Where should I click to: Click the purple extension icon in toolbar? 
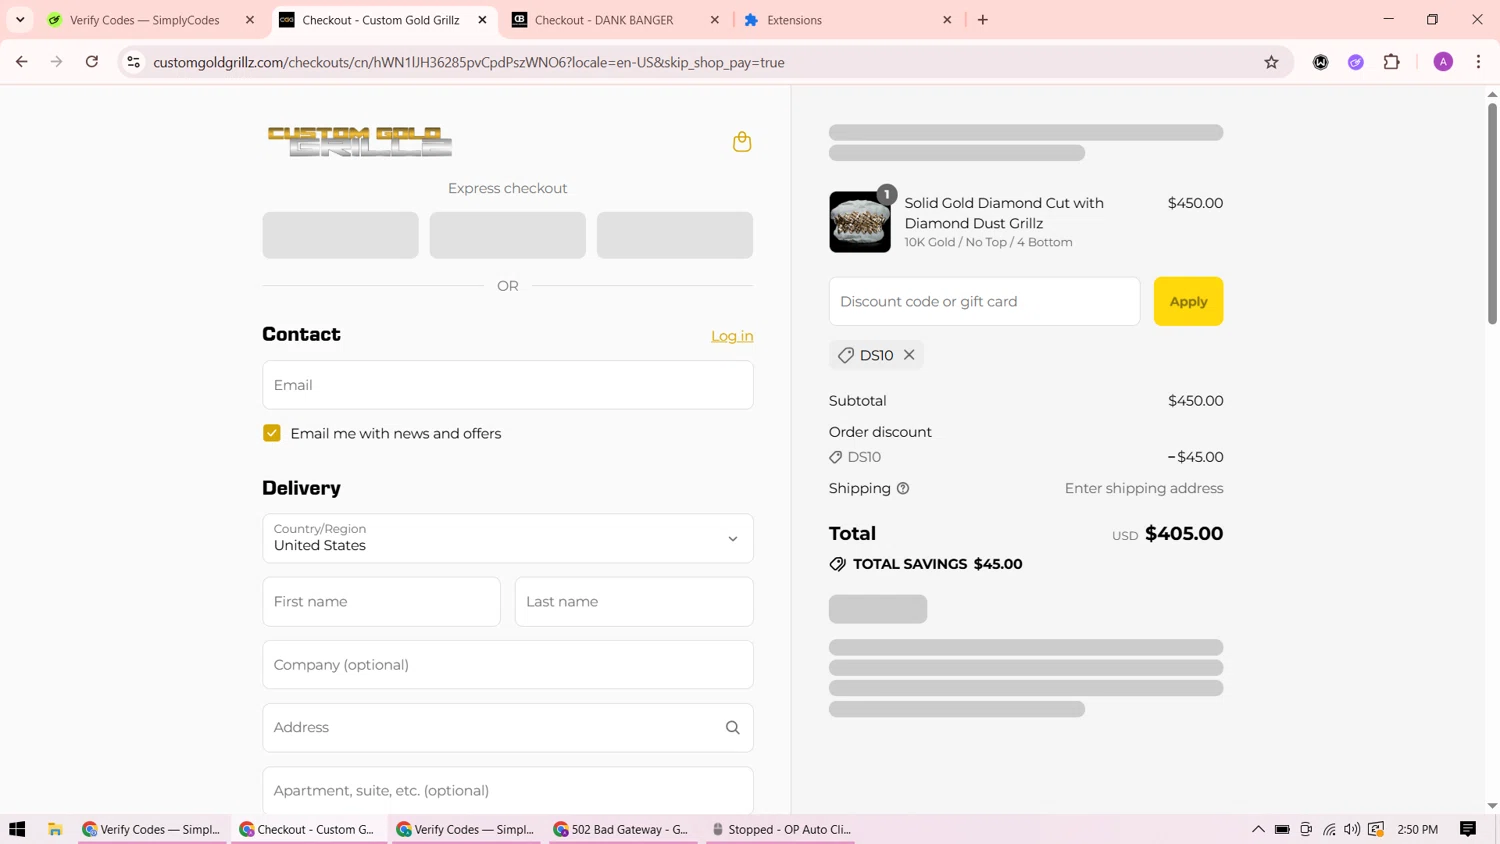pyautogui.click(x=1356, y=62)
